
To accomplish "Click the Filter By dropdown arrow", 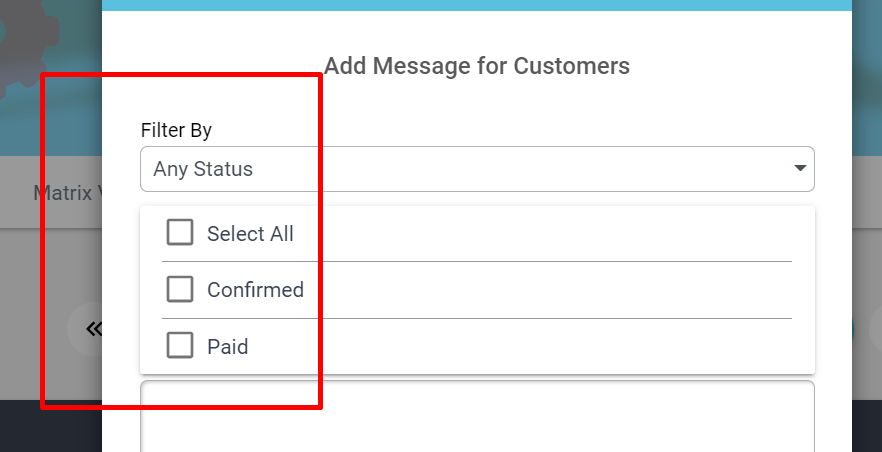I will click(x=800, y=169).
